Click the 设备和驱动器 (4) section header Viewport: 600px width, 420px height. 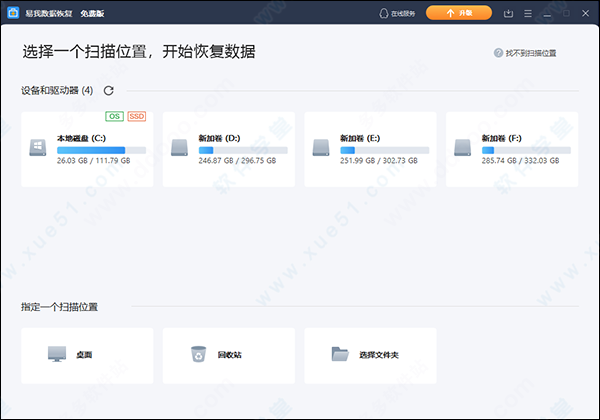pyautogui.click(x=57, y=91)
